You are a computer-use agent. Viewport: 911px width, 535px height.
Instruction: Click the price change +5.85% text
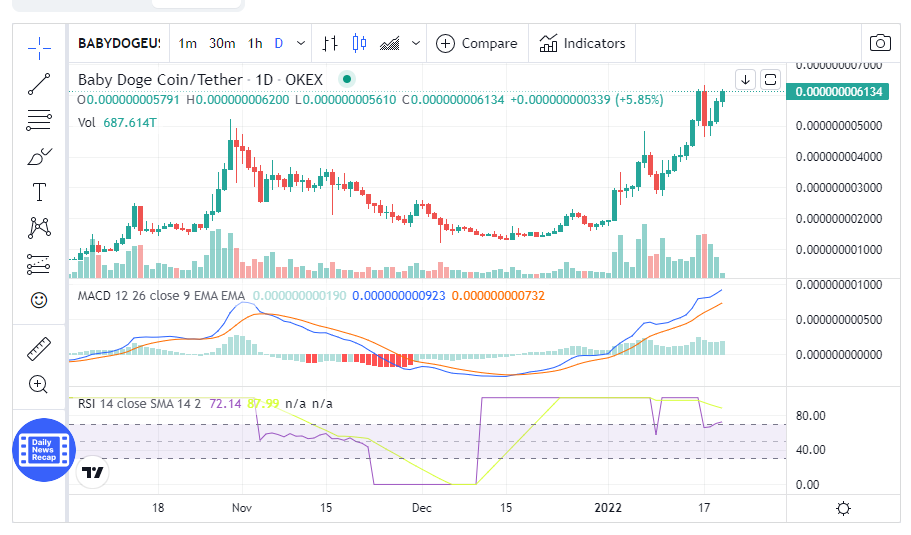click(640, 99)
